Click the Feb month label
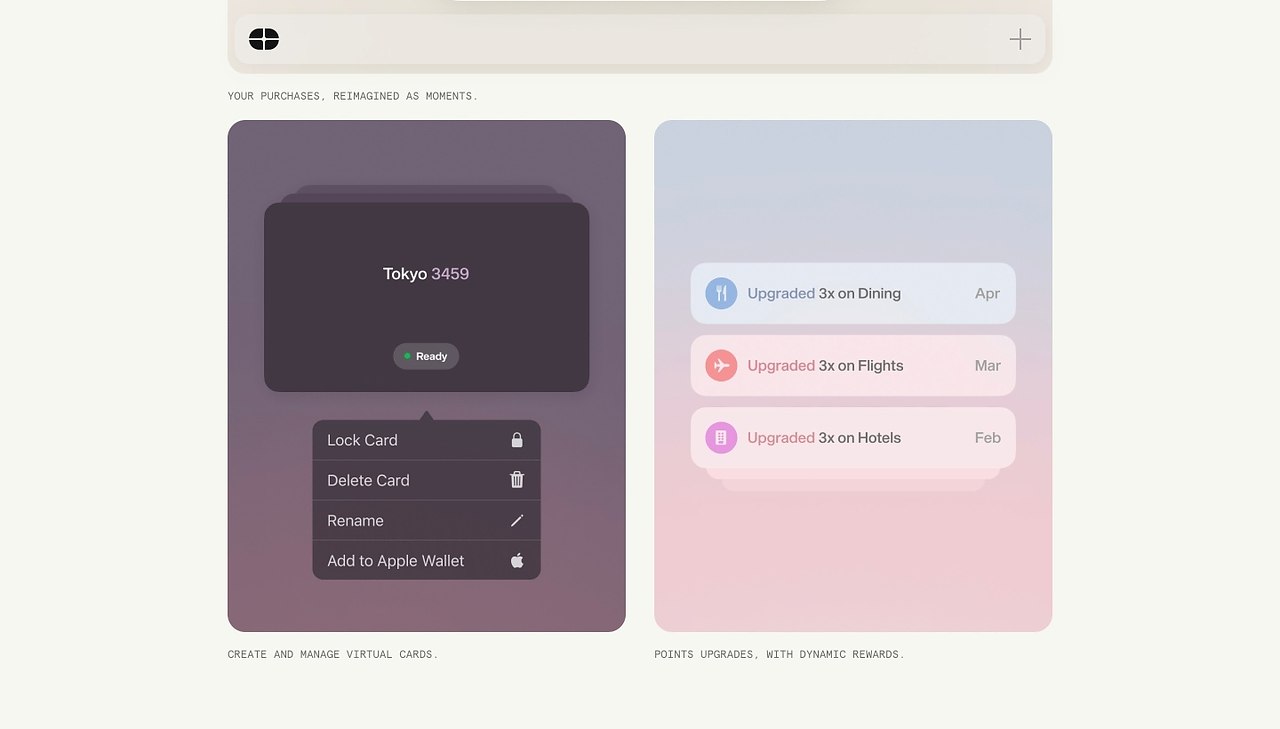The width and height of the screenshot is (1280, 729). pos(987,437)
